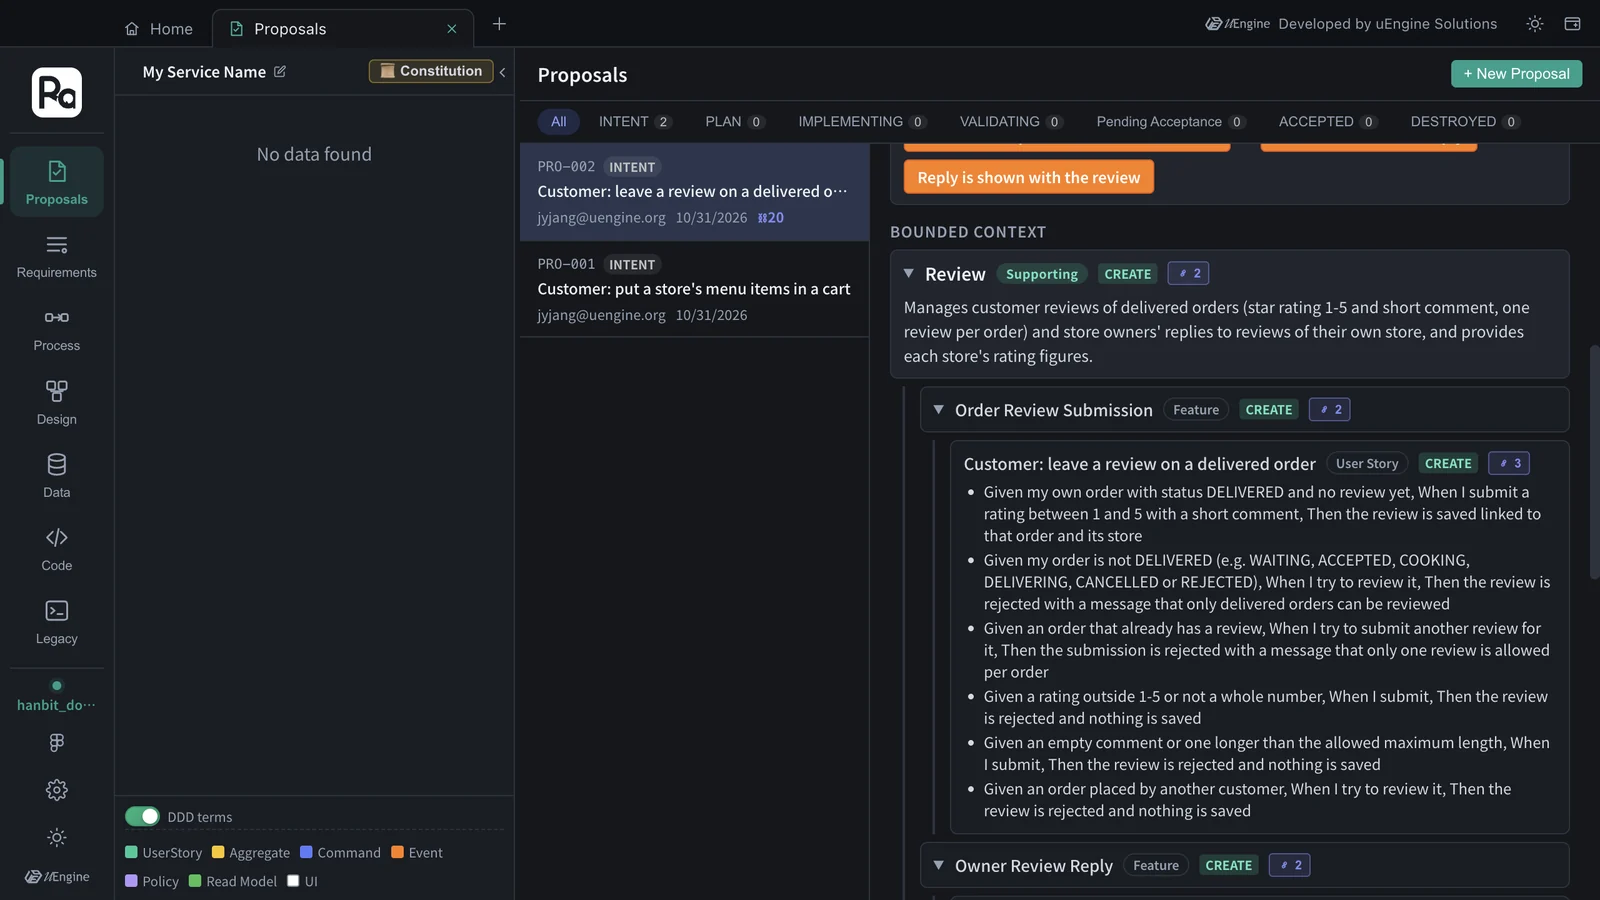Select the Pending Acceptance filter tab
The image size is (1600, 900).
click(1170, 122)
